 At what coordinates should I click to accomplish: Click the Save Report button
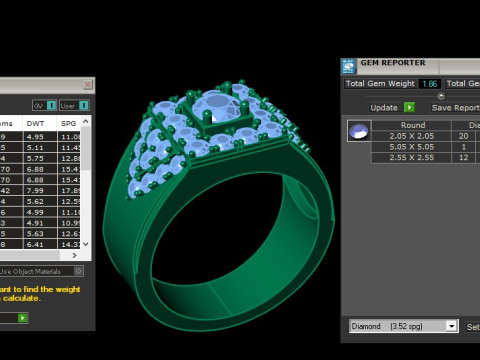[455, 108]
